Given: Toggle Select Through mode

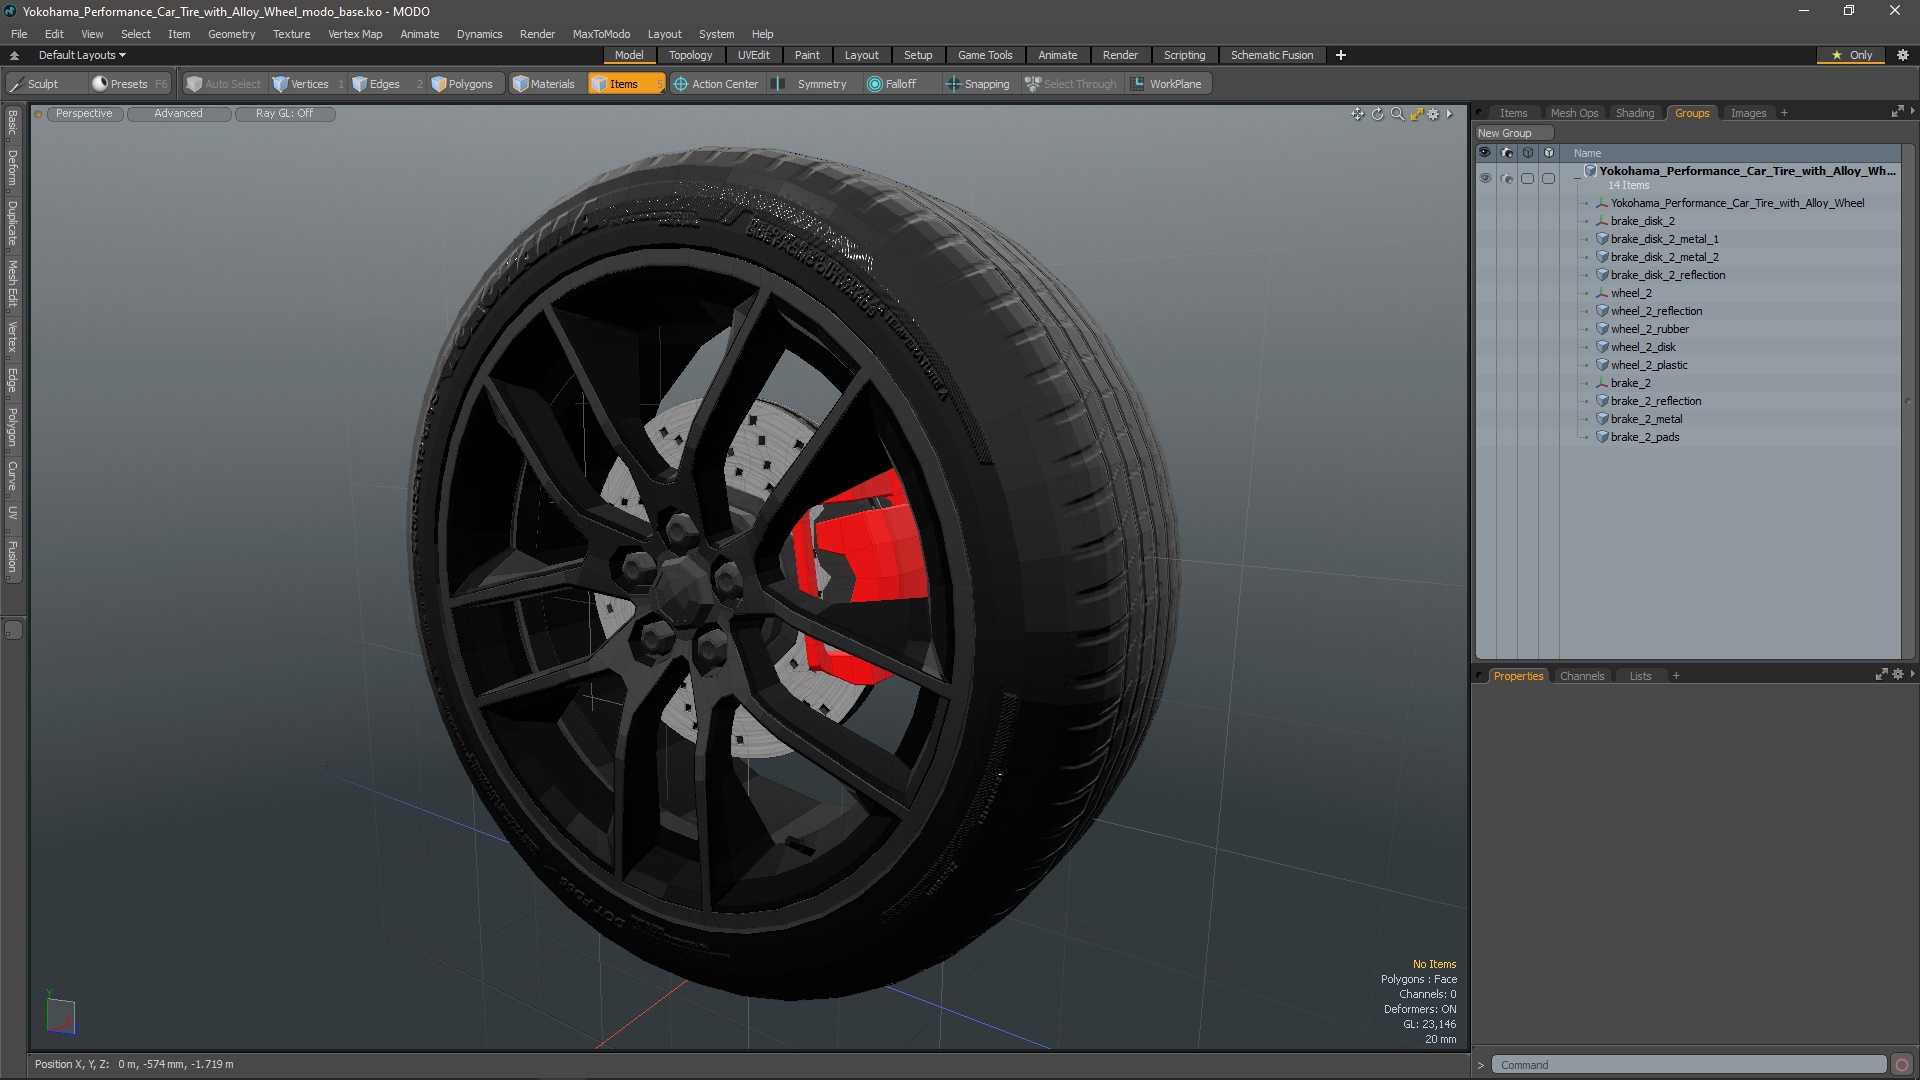Looking at the screenshot, I should click(x=1071, y=84).
